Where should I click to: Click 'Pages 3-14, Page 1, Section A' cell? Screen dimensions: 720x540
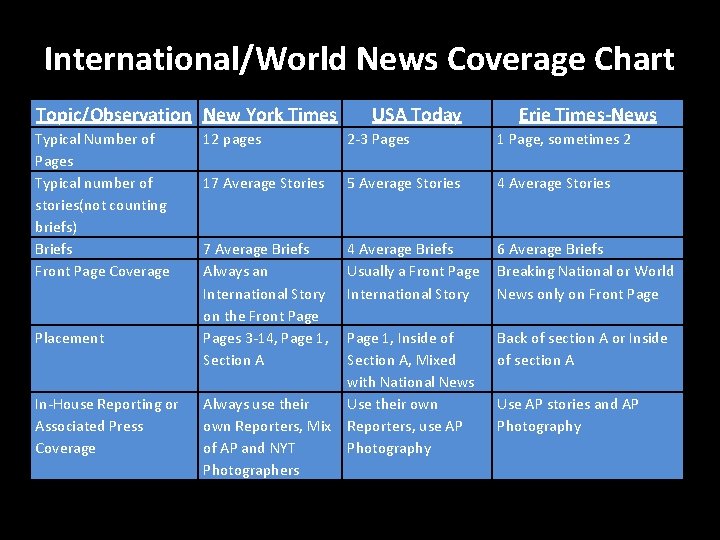click(x=270, y=359)
